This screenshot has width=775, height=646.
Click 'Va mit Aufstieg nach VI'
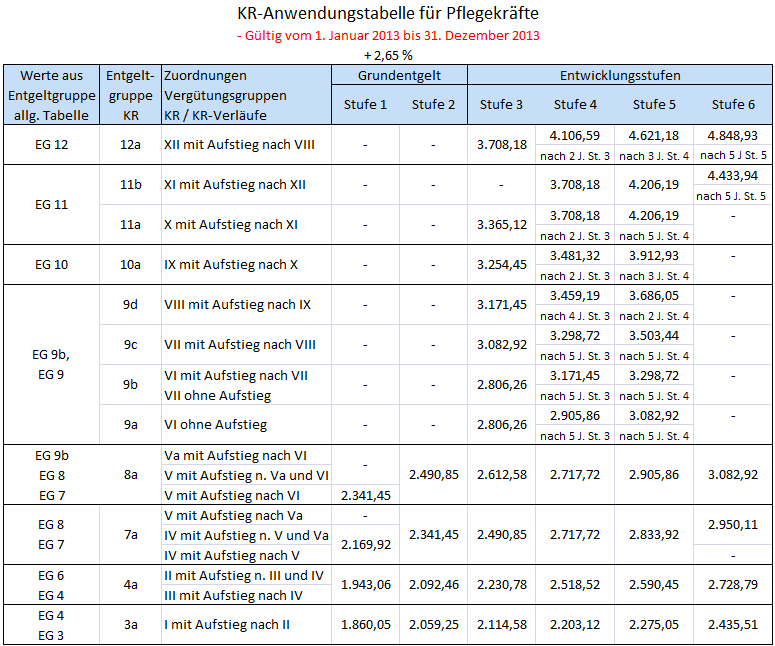pos(235,455)
